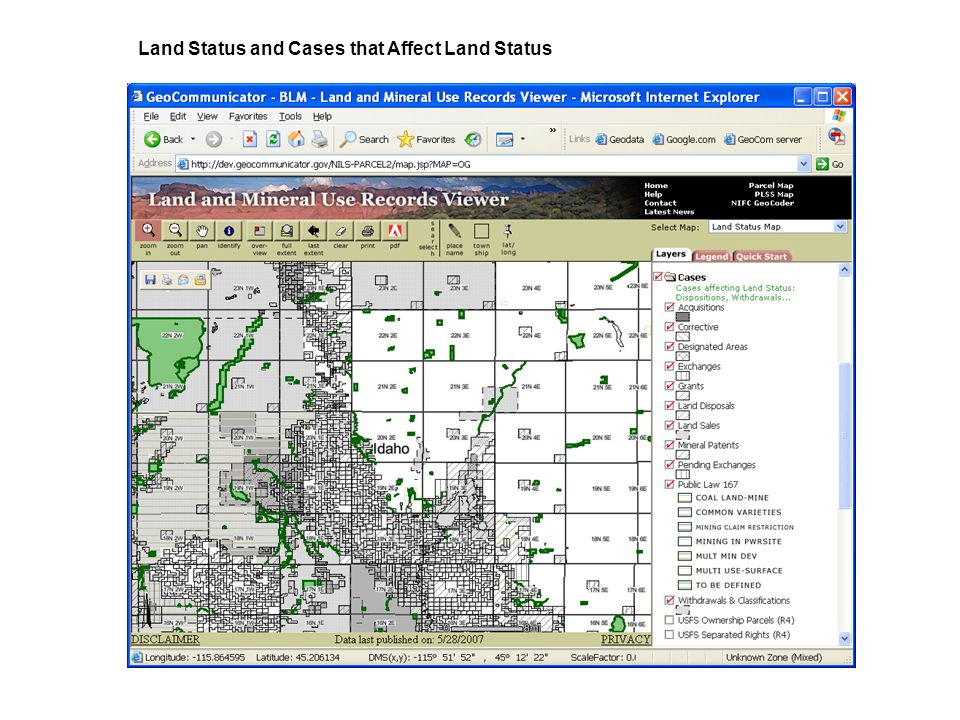This screenshot has height=720, width=960.
Task: Select the Layers tab
Action: coord(670,254)
